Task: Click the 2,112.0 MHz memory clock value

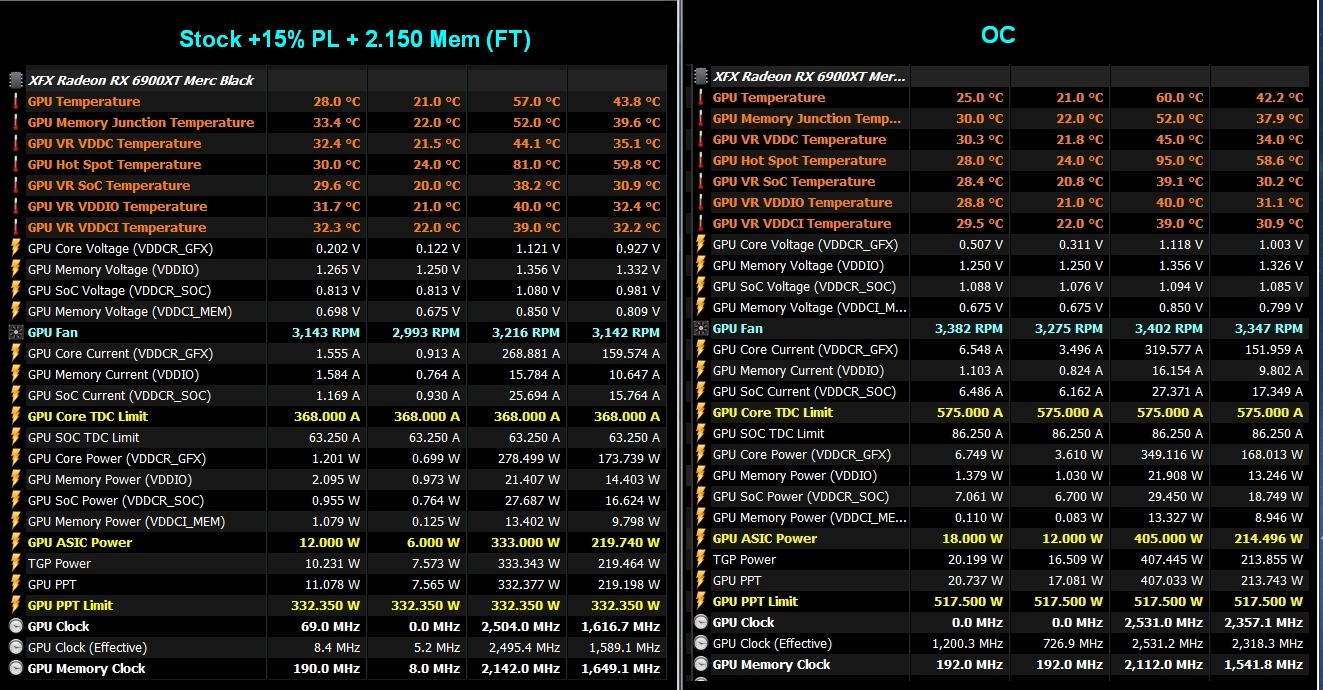Action: coord(1166,664)
